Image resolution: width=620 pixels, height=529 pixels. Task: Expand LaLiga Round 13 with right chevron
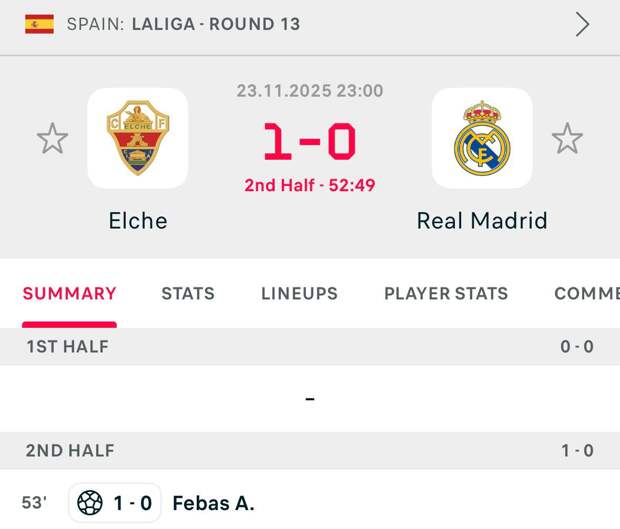(x=582, y=24)
